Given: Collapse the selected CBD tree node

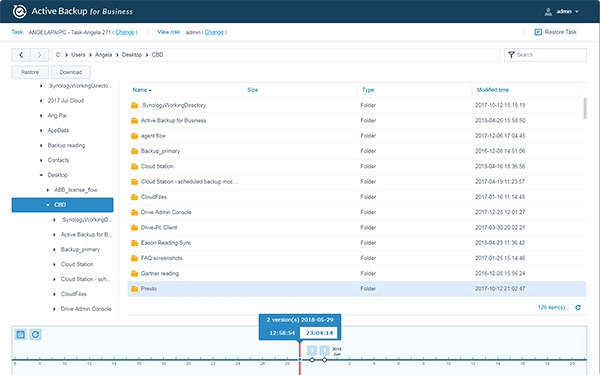Looking at the screenshot, I should [x=47, y=205].
